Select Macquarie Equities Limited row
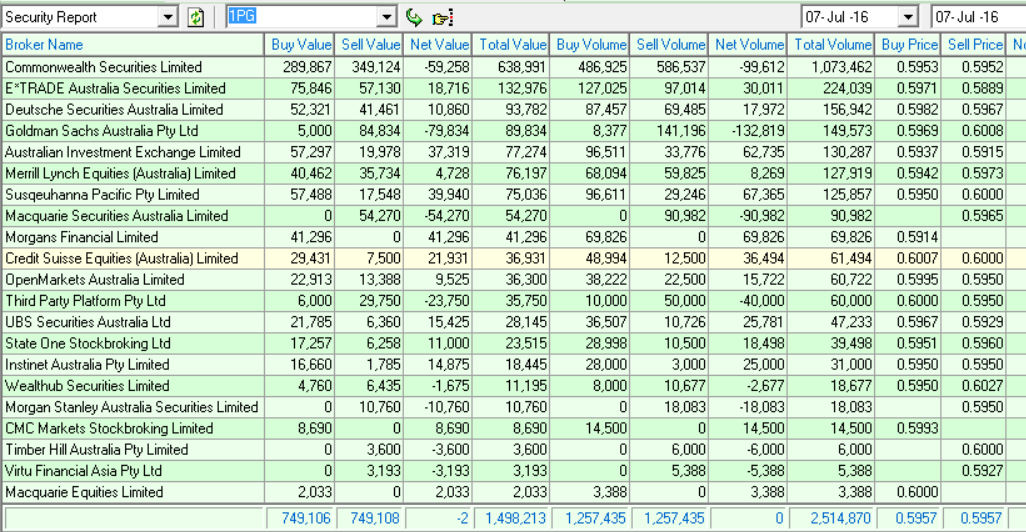The image size is (1026, 532). (x=513, y=492)
